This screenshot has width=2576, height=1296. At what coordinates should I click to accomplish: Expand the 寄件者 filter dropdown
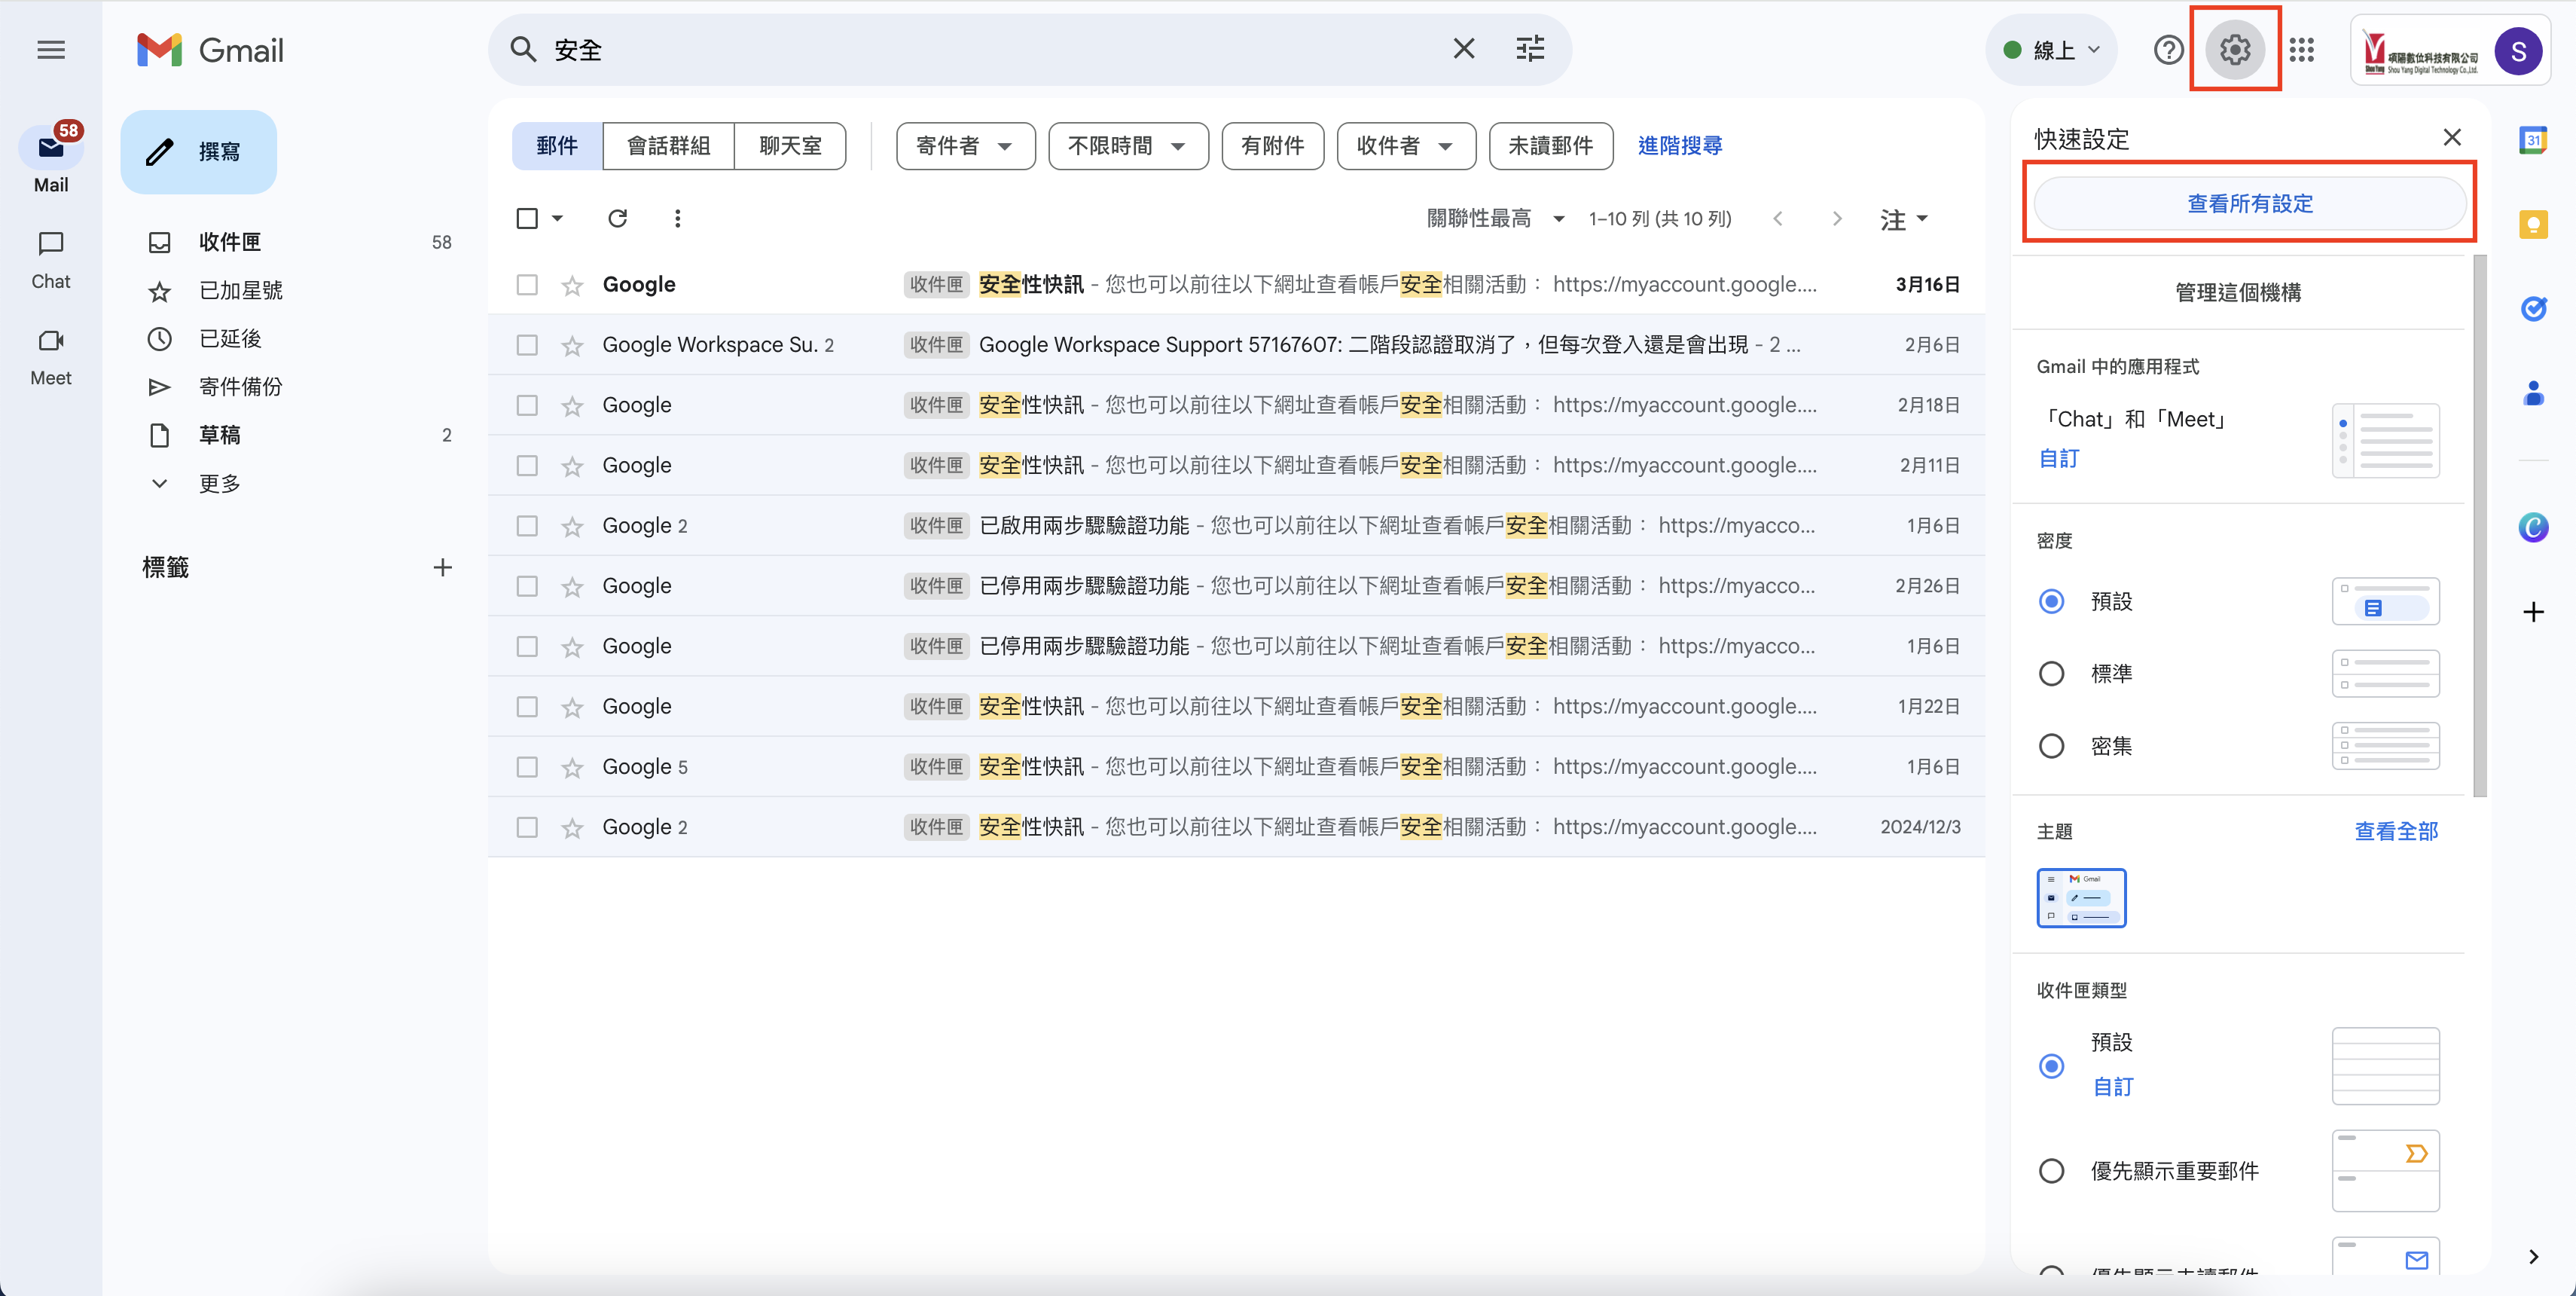tap(964, 146)
